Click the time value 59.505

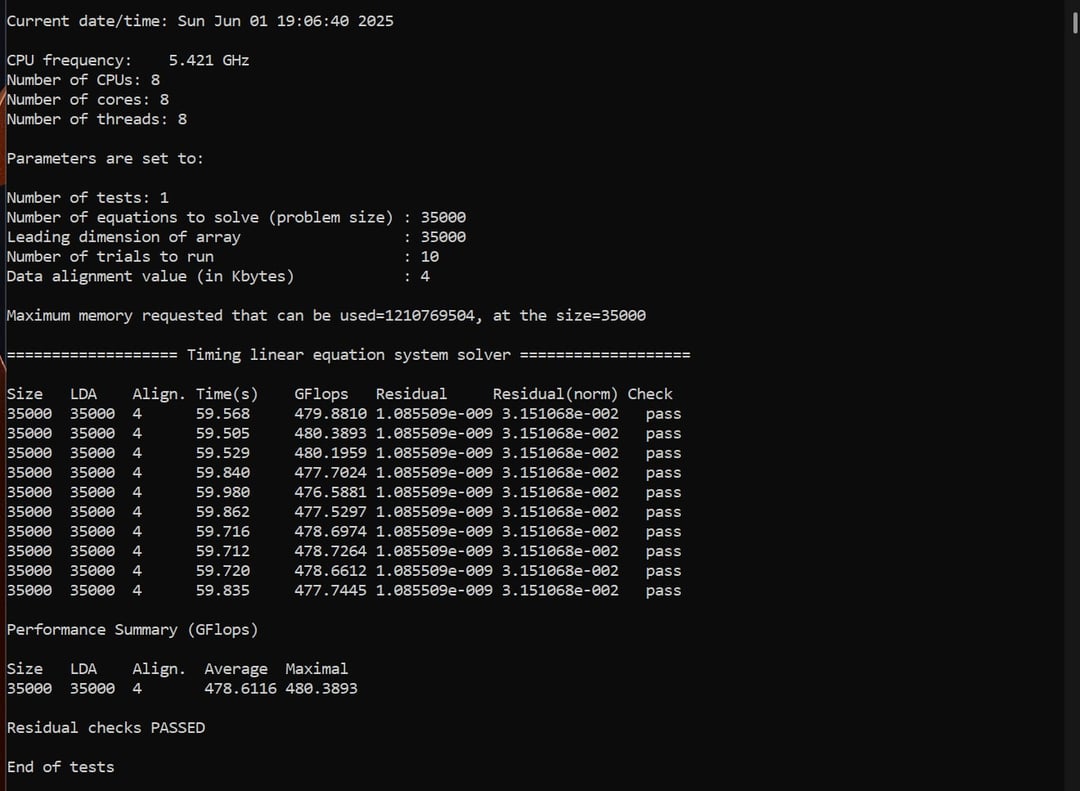click(222, 433)
